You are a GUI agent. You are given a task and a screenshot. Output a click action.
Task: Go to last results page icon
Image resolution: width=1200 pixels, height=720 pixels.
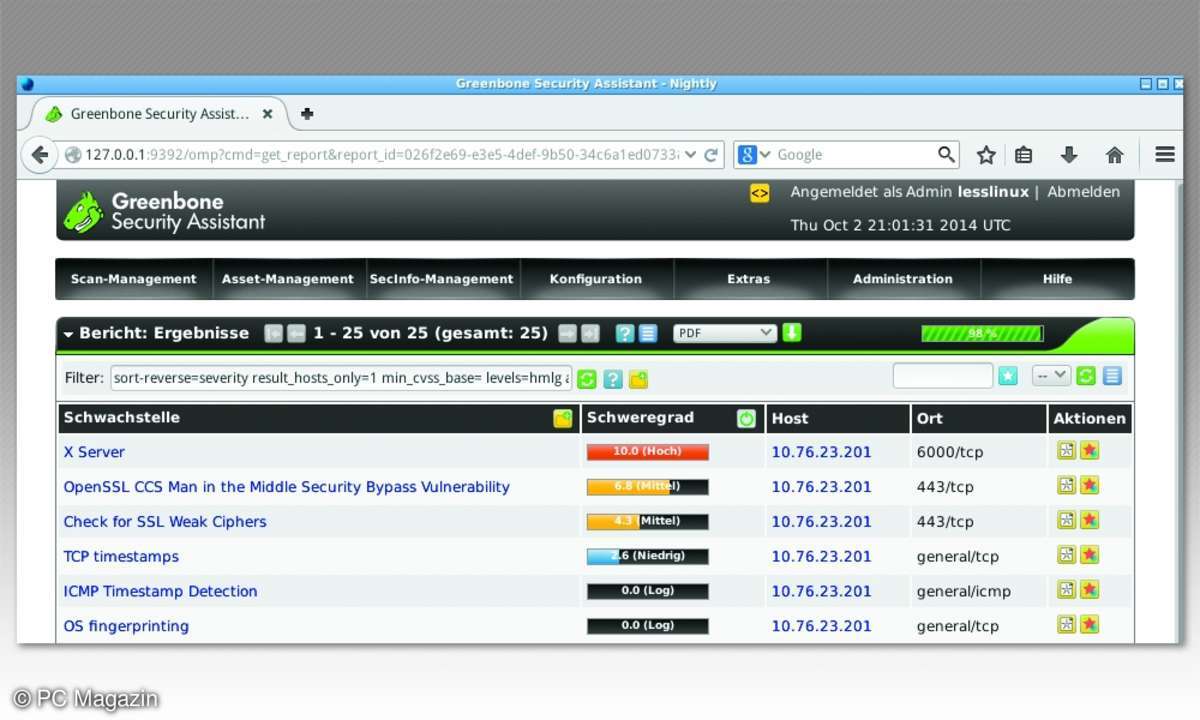[x=591, y=333]
